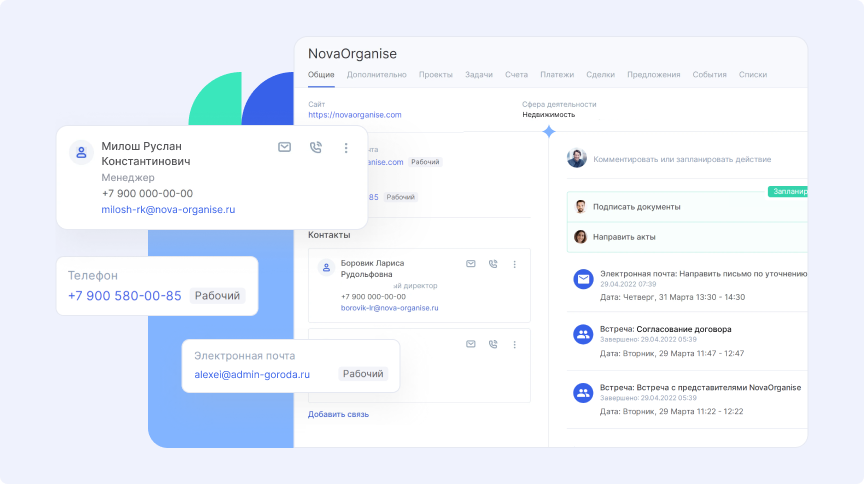This screenshot has width=864, height=484.
Task: Click the phone number +7 900 580-00-85
Action: click(x=125, y=296)
